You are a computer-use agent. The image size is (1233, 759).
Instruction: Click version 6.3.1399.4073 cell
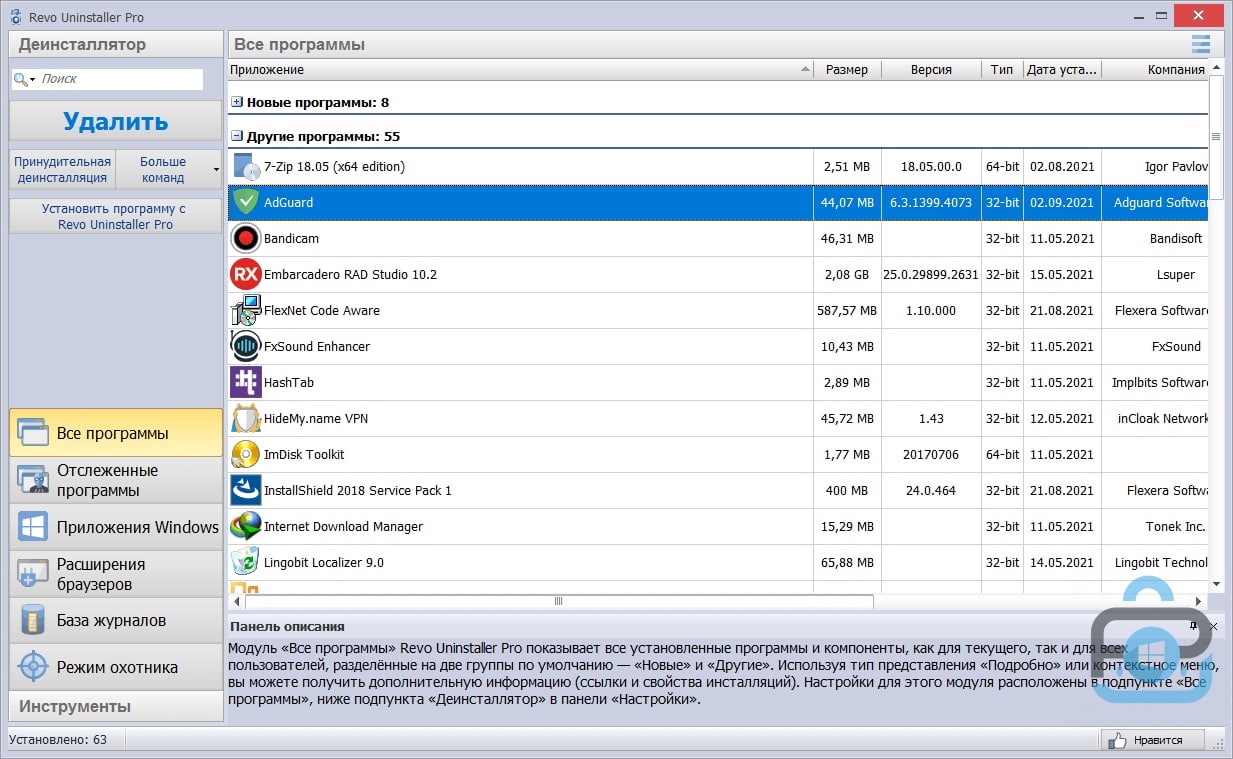931,202
